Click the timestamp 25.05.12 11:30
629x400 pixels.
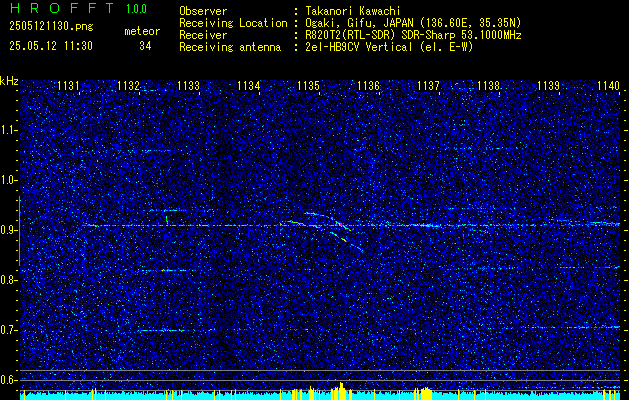[x=51, y=46]
